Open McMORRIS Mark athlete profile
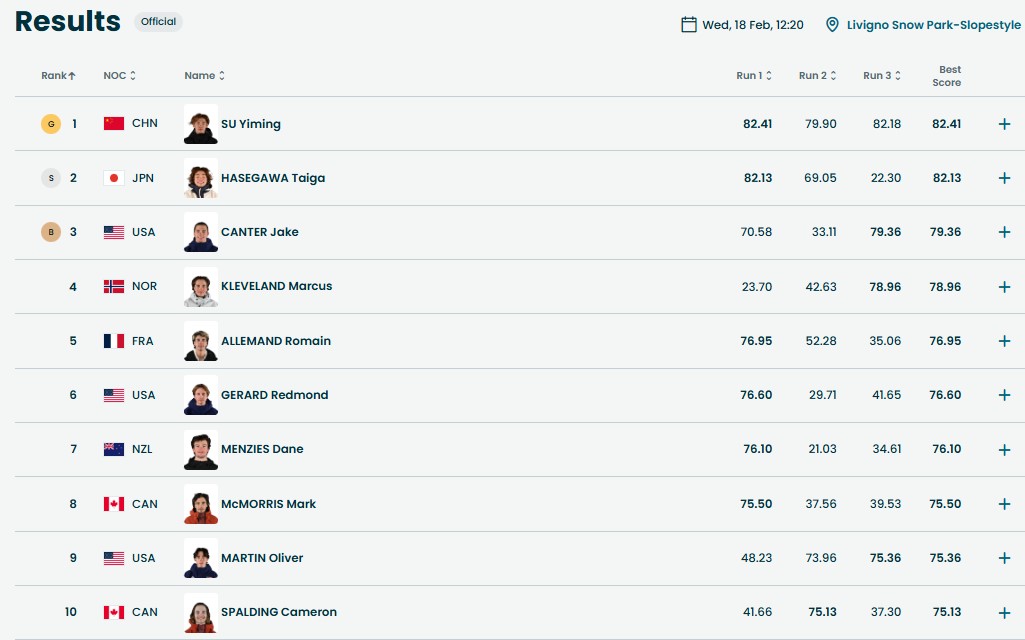Image resolution: width=1025 pixels, height=640 pixels. pos(268,504)
